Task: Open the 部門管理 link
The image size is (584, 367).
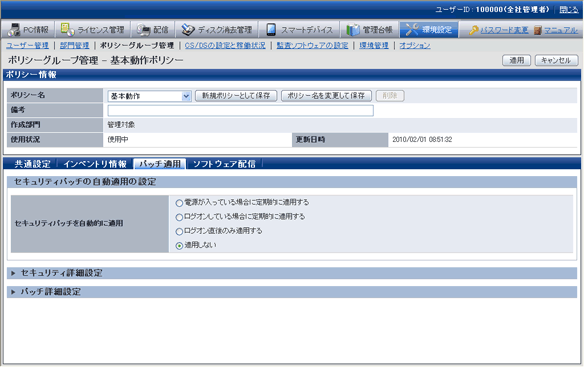Action: pos(74,45)
